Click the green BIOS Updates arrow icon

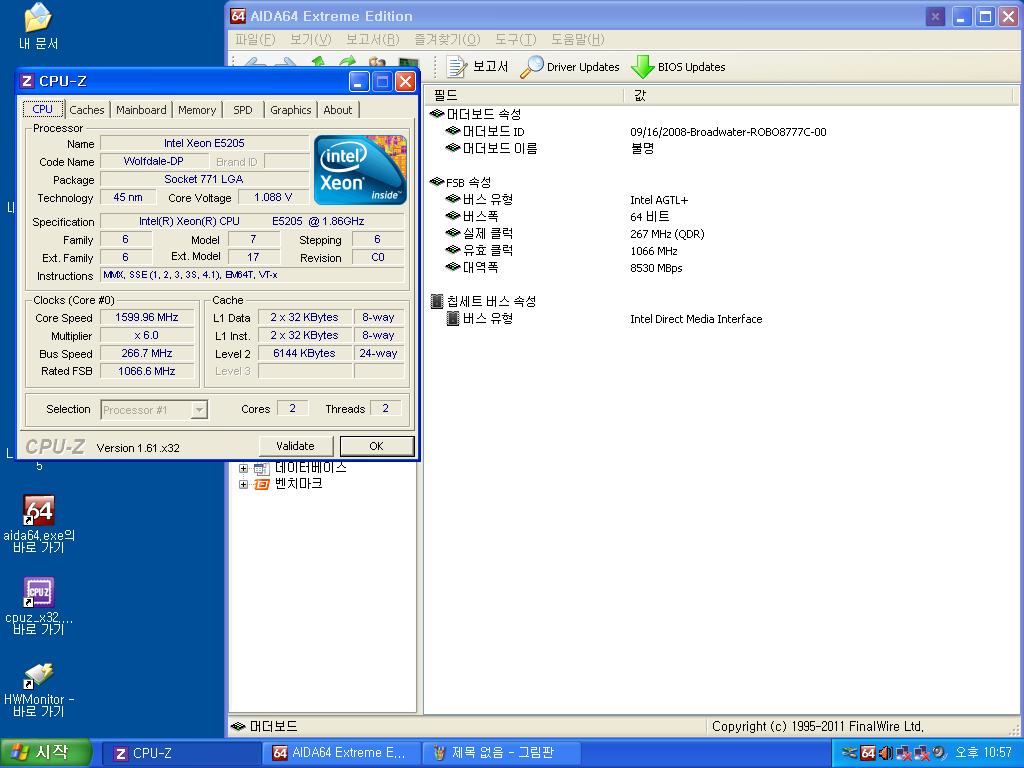pos(643,67)
